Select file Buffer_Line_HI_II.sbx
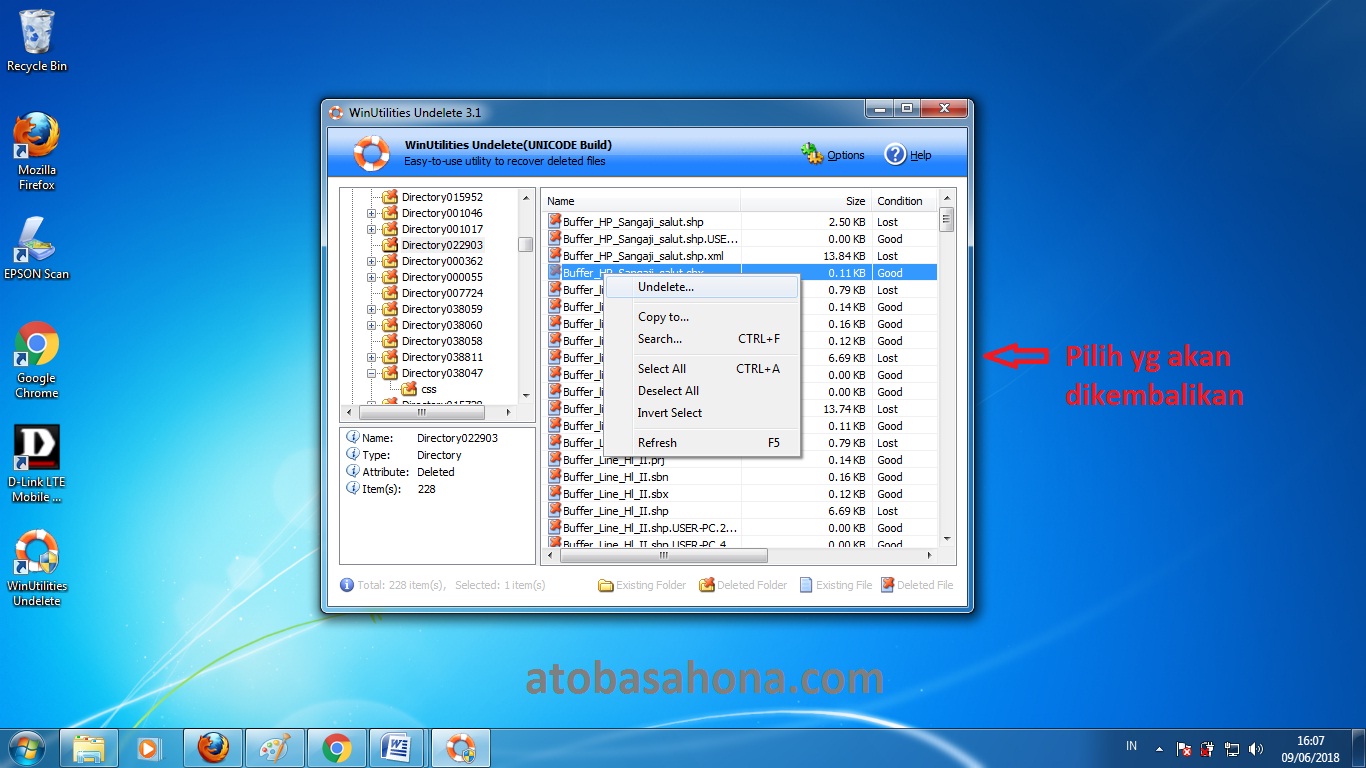The image size is (1366, 768). coord(615,494)
